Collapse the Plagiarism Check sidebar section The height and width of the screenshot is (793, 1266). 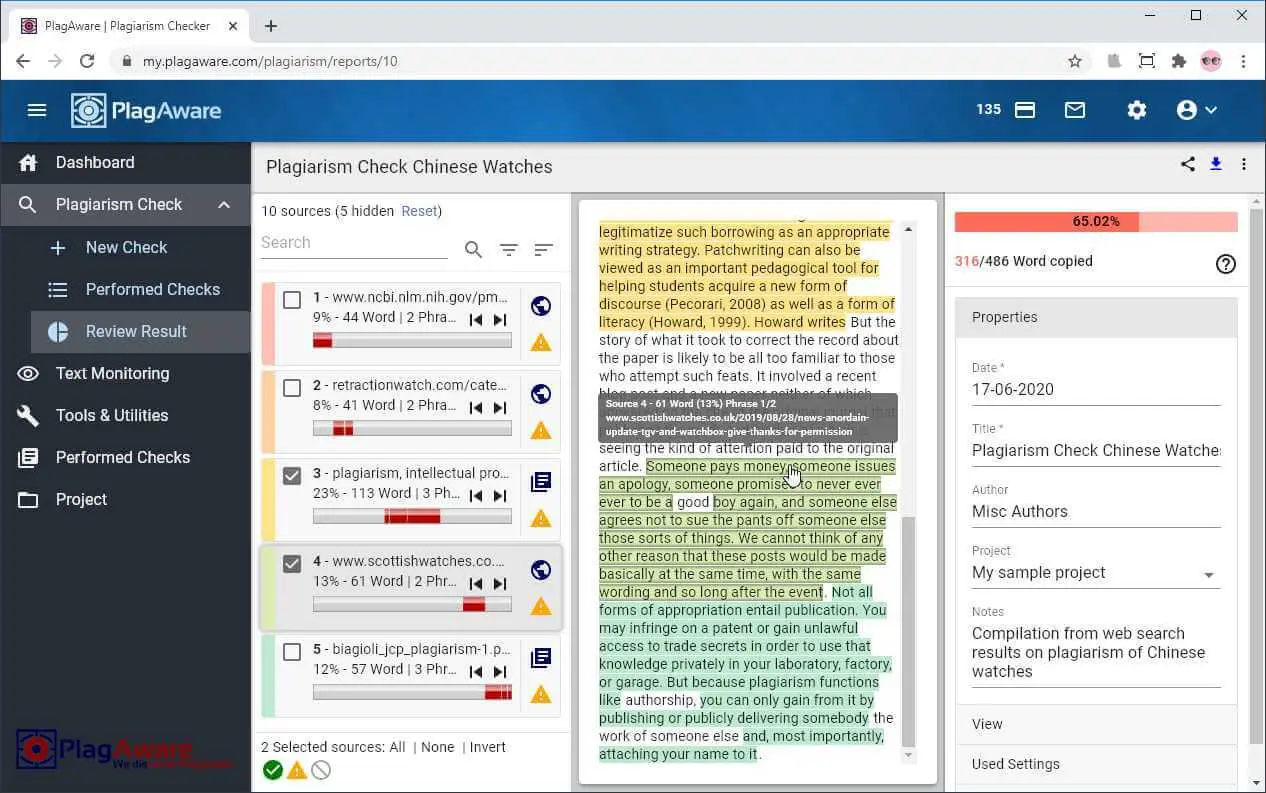(x=224, y=204)
